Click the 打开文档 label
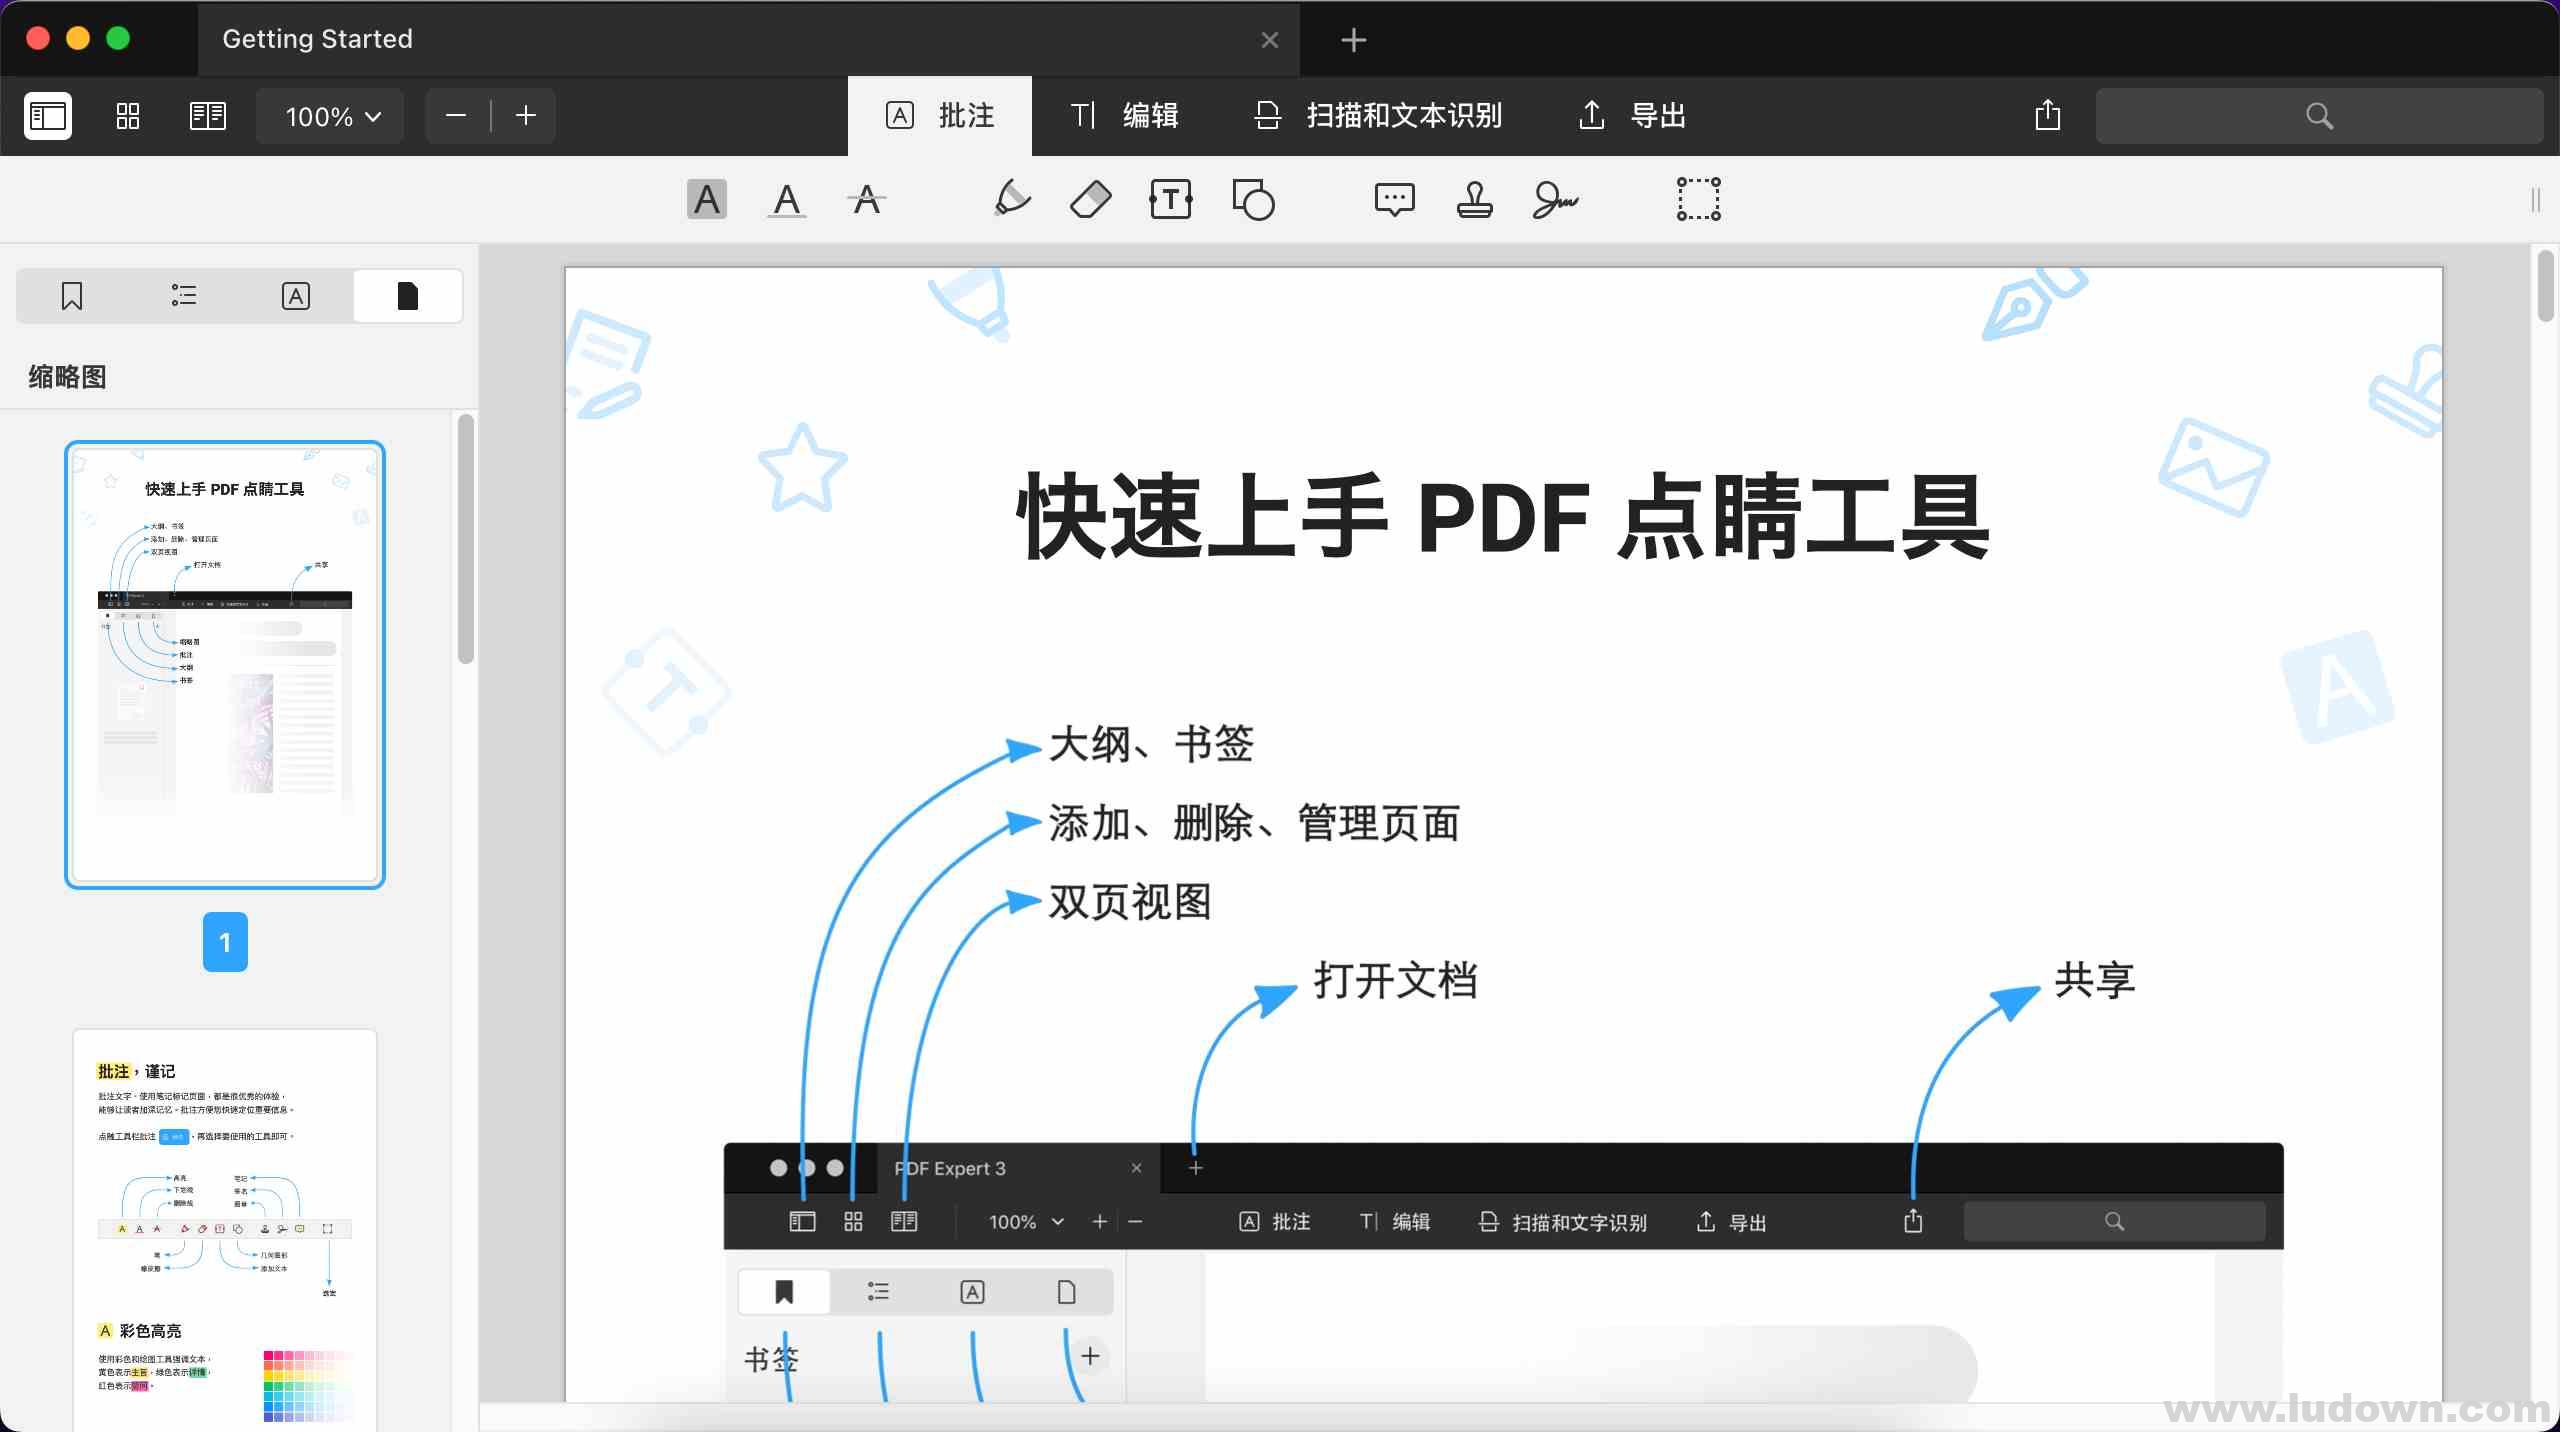 tap(1396, 980)
